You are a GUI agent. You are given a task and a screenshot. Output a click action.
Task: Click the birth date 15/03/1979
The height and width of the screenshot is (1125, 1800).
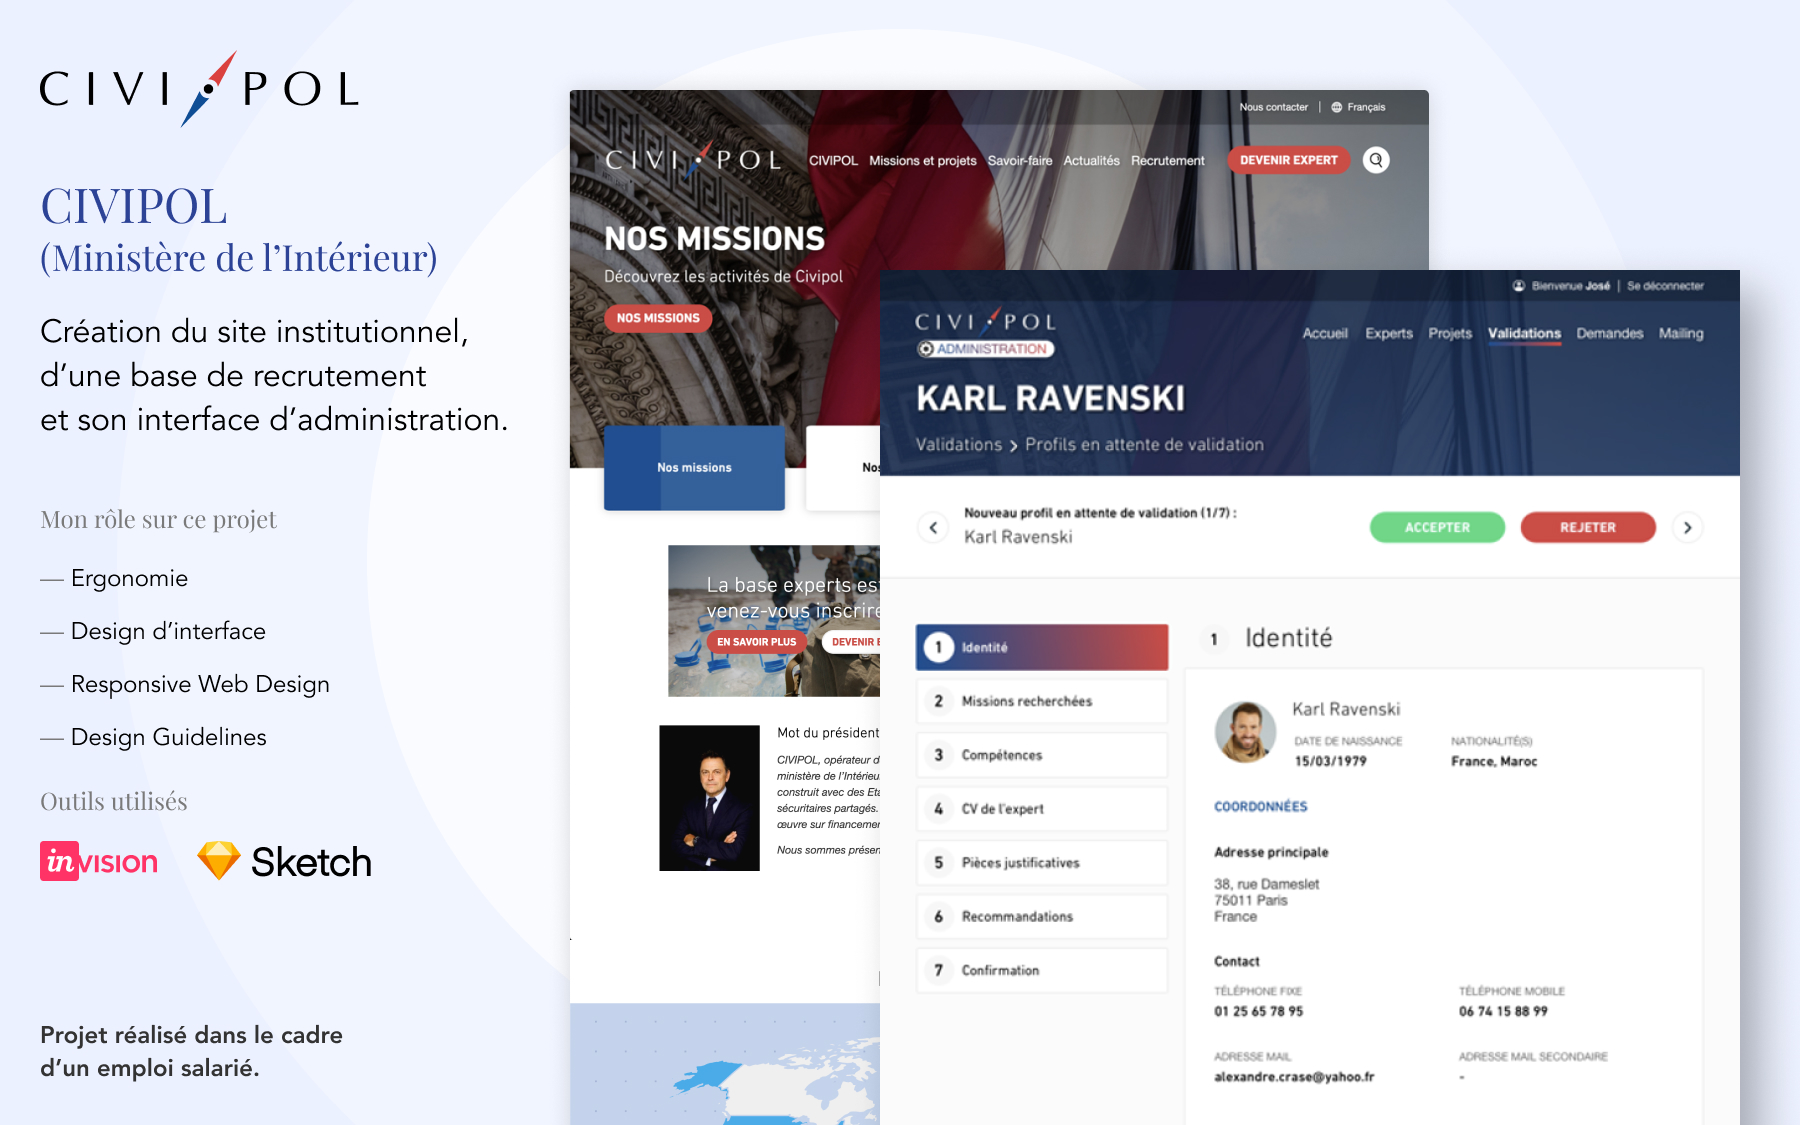click(1330, 761)
